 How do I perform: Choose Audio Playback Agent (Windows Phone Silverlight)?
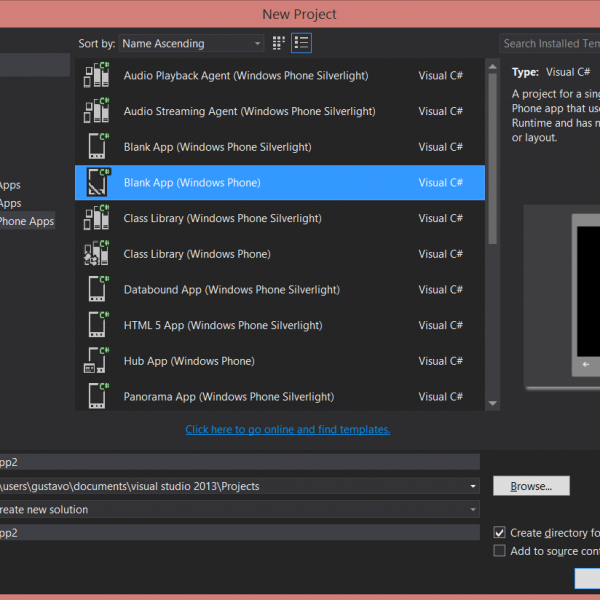tap(246, 76)
